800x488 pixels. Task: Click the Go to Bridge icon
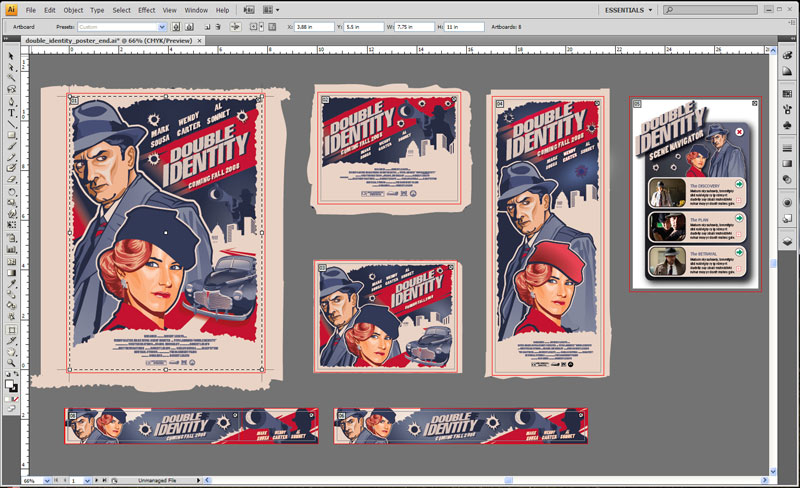click(248, 9)
